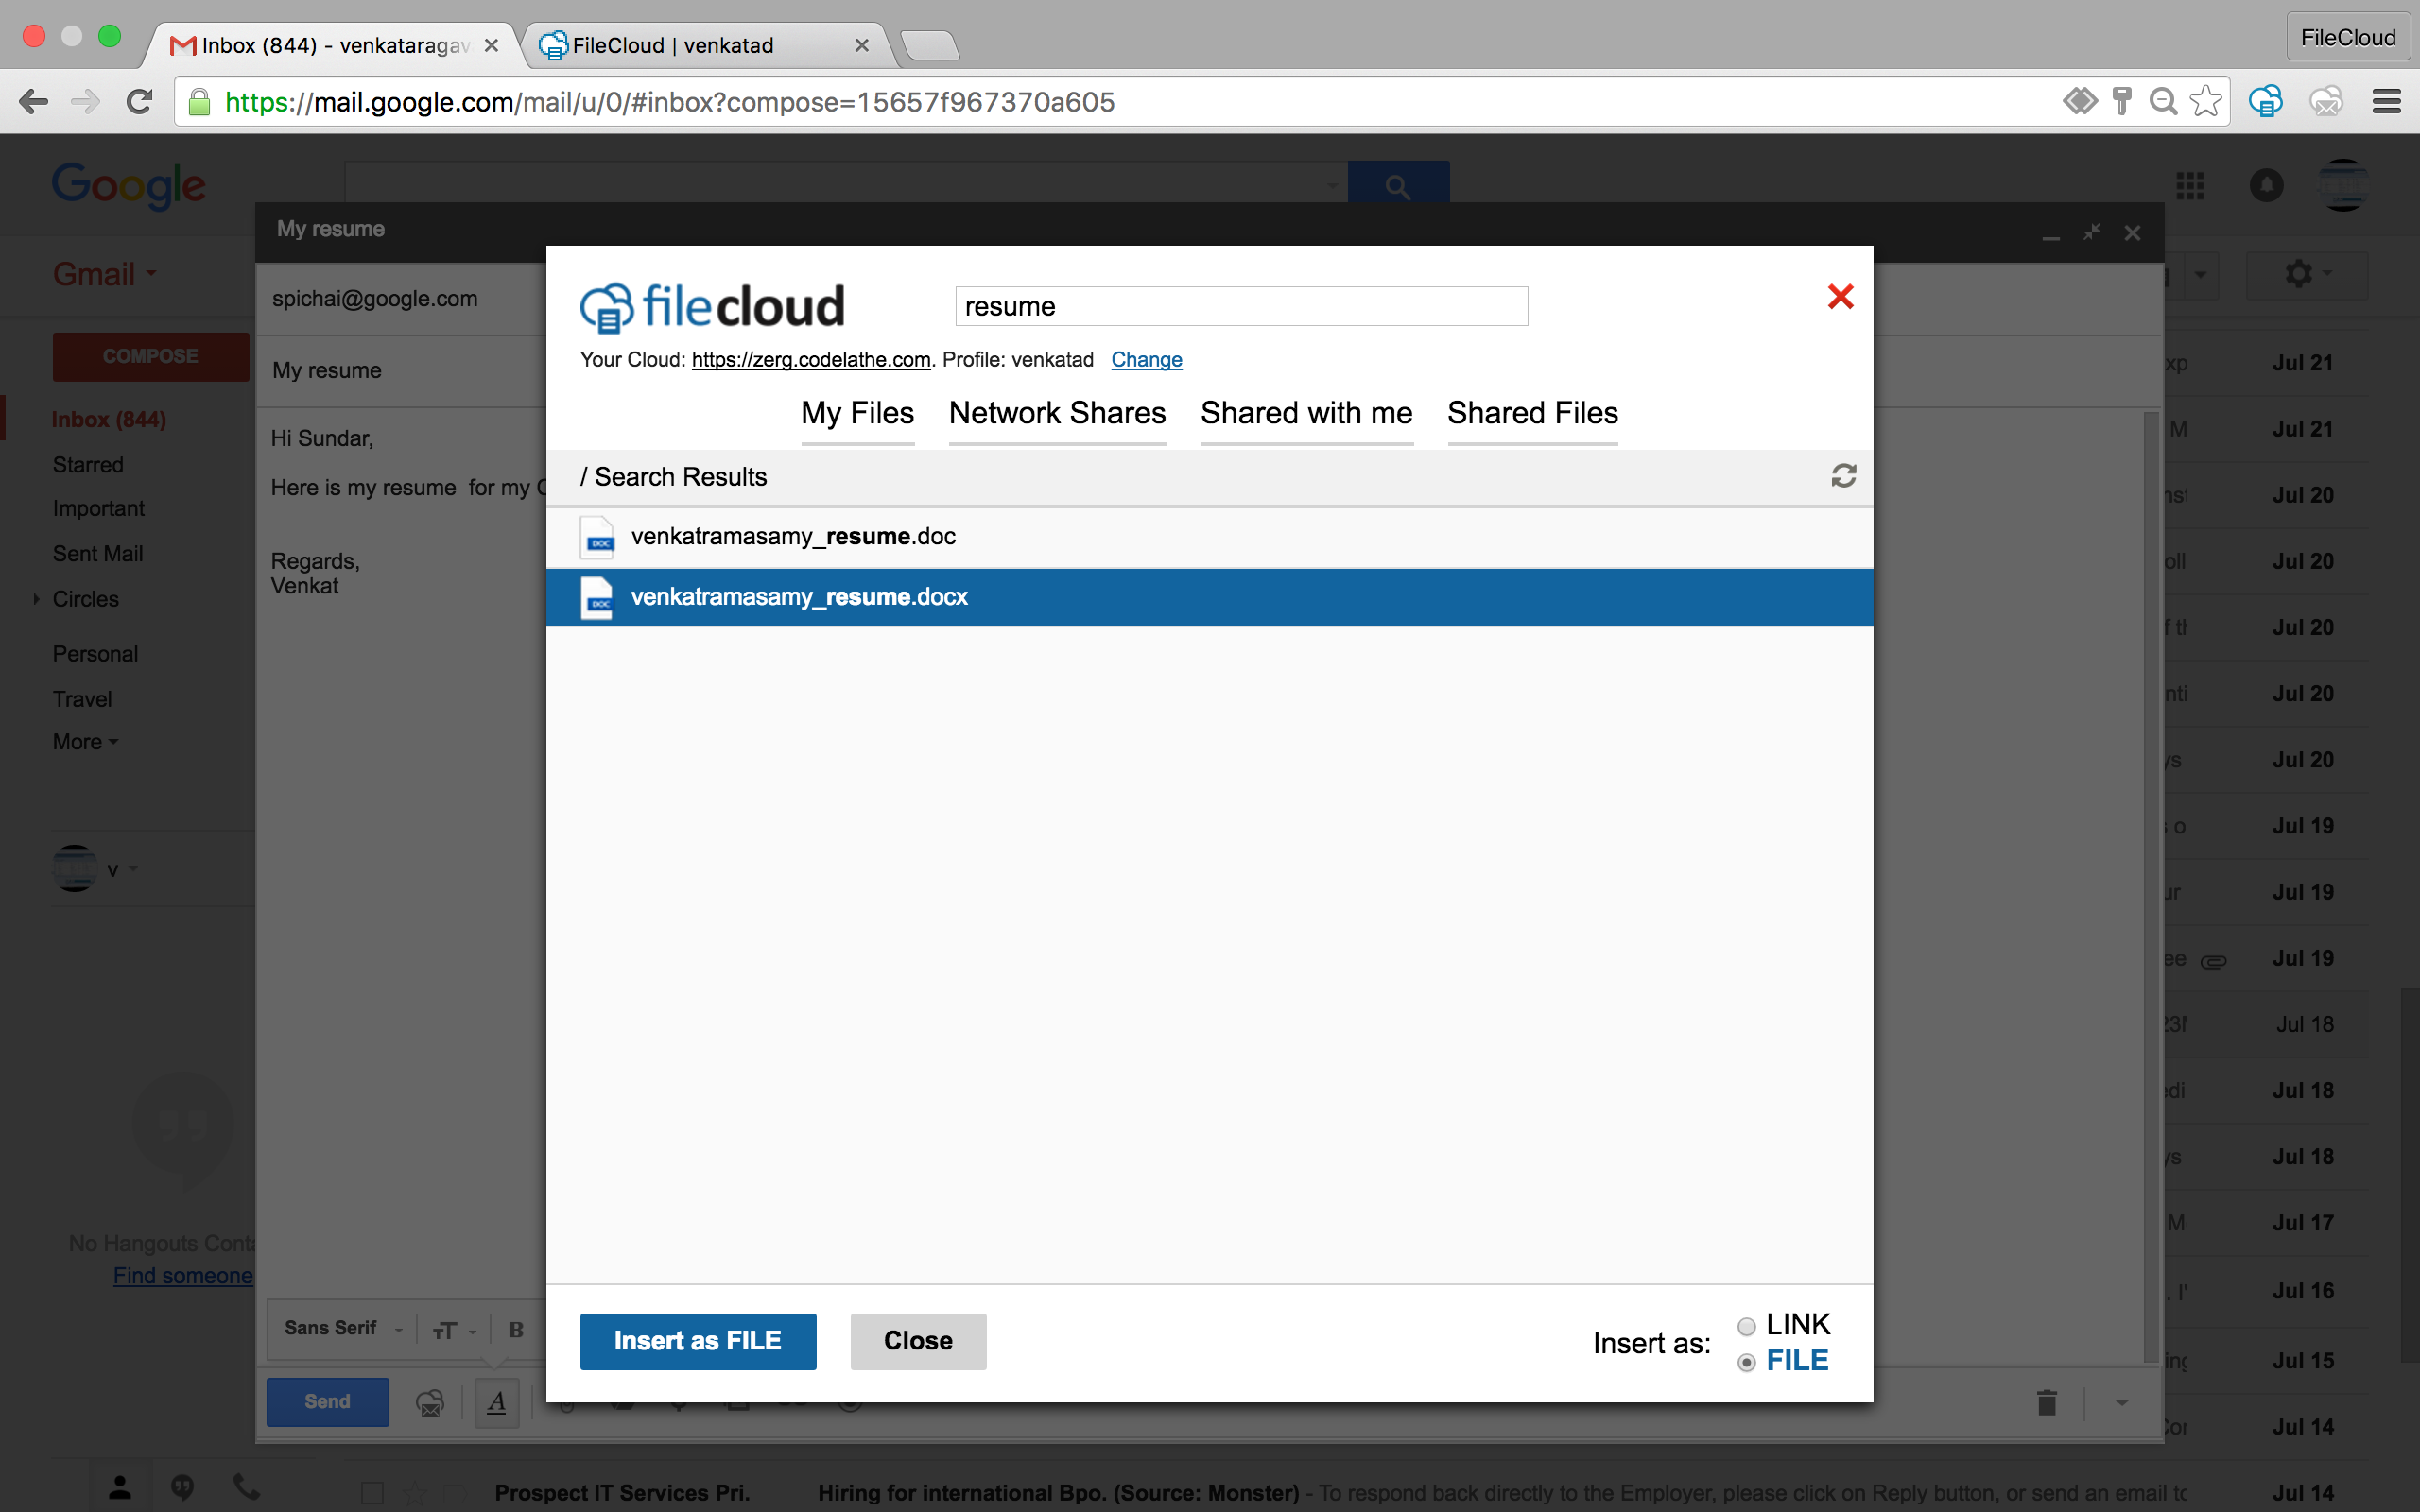Click the Gmail search button
This screenshot has height=1512, width=2420.
coord(1398,184)
